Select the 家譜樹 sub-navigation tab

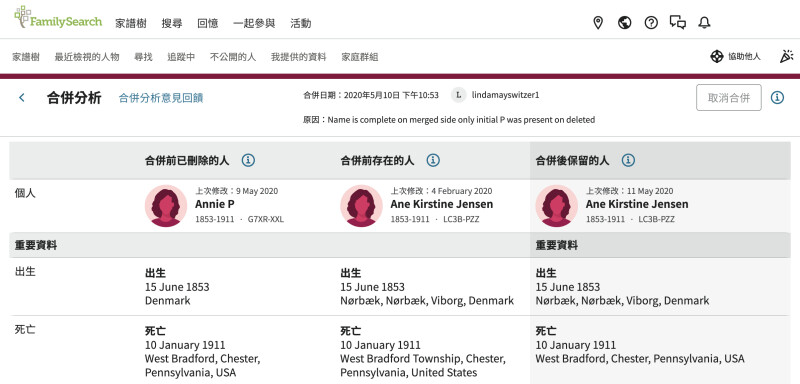(26, 57)
